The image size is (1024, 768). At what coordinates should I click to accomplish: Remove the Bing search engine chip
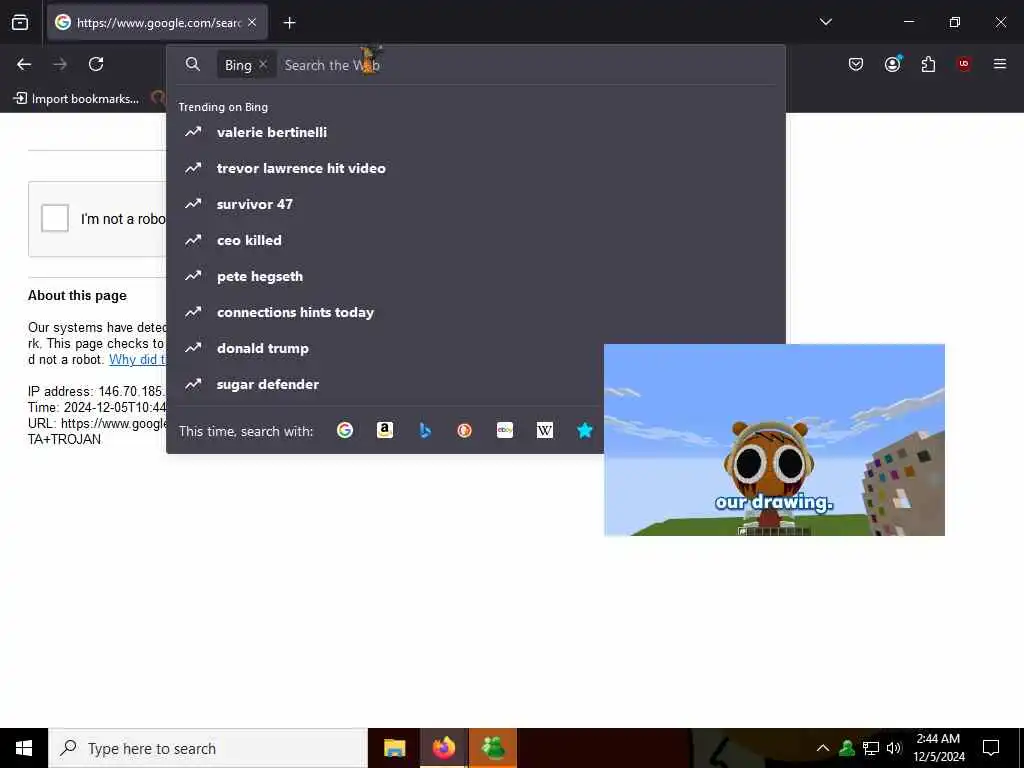coord(263,64)
